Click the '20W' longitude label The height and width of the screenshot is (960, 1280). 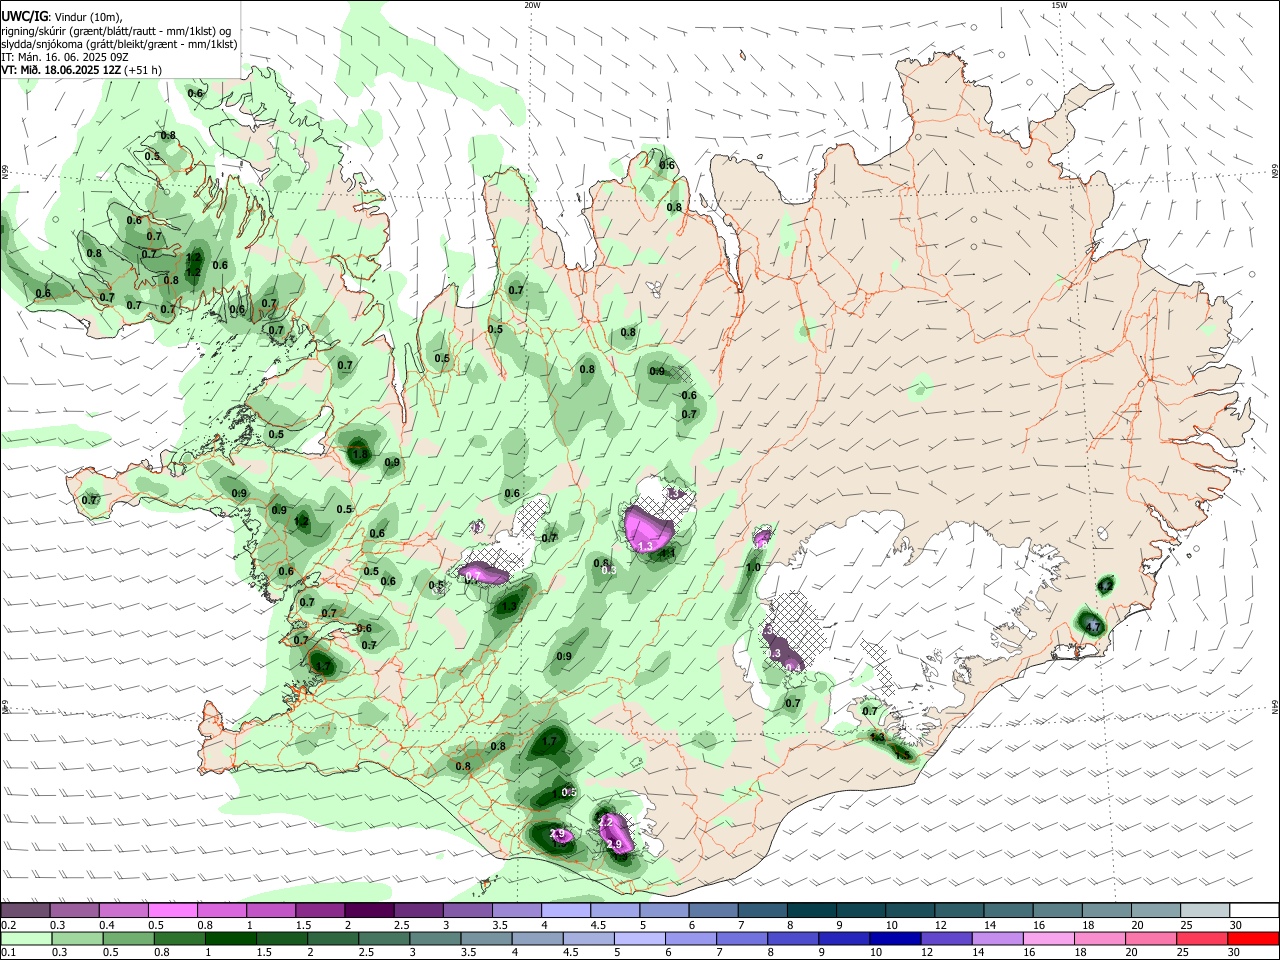(x=532, y=5)
